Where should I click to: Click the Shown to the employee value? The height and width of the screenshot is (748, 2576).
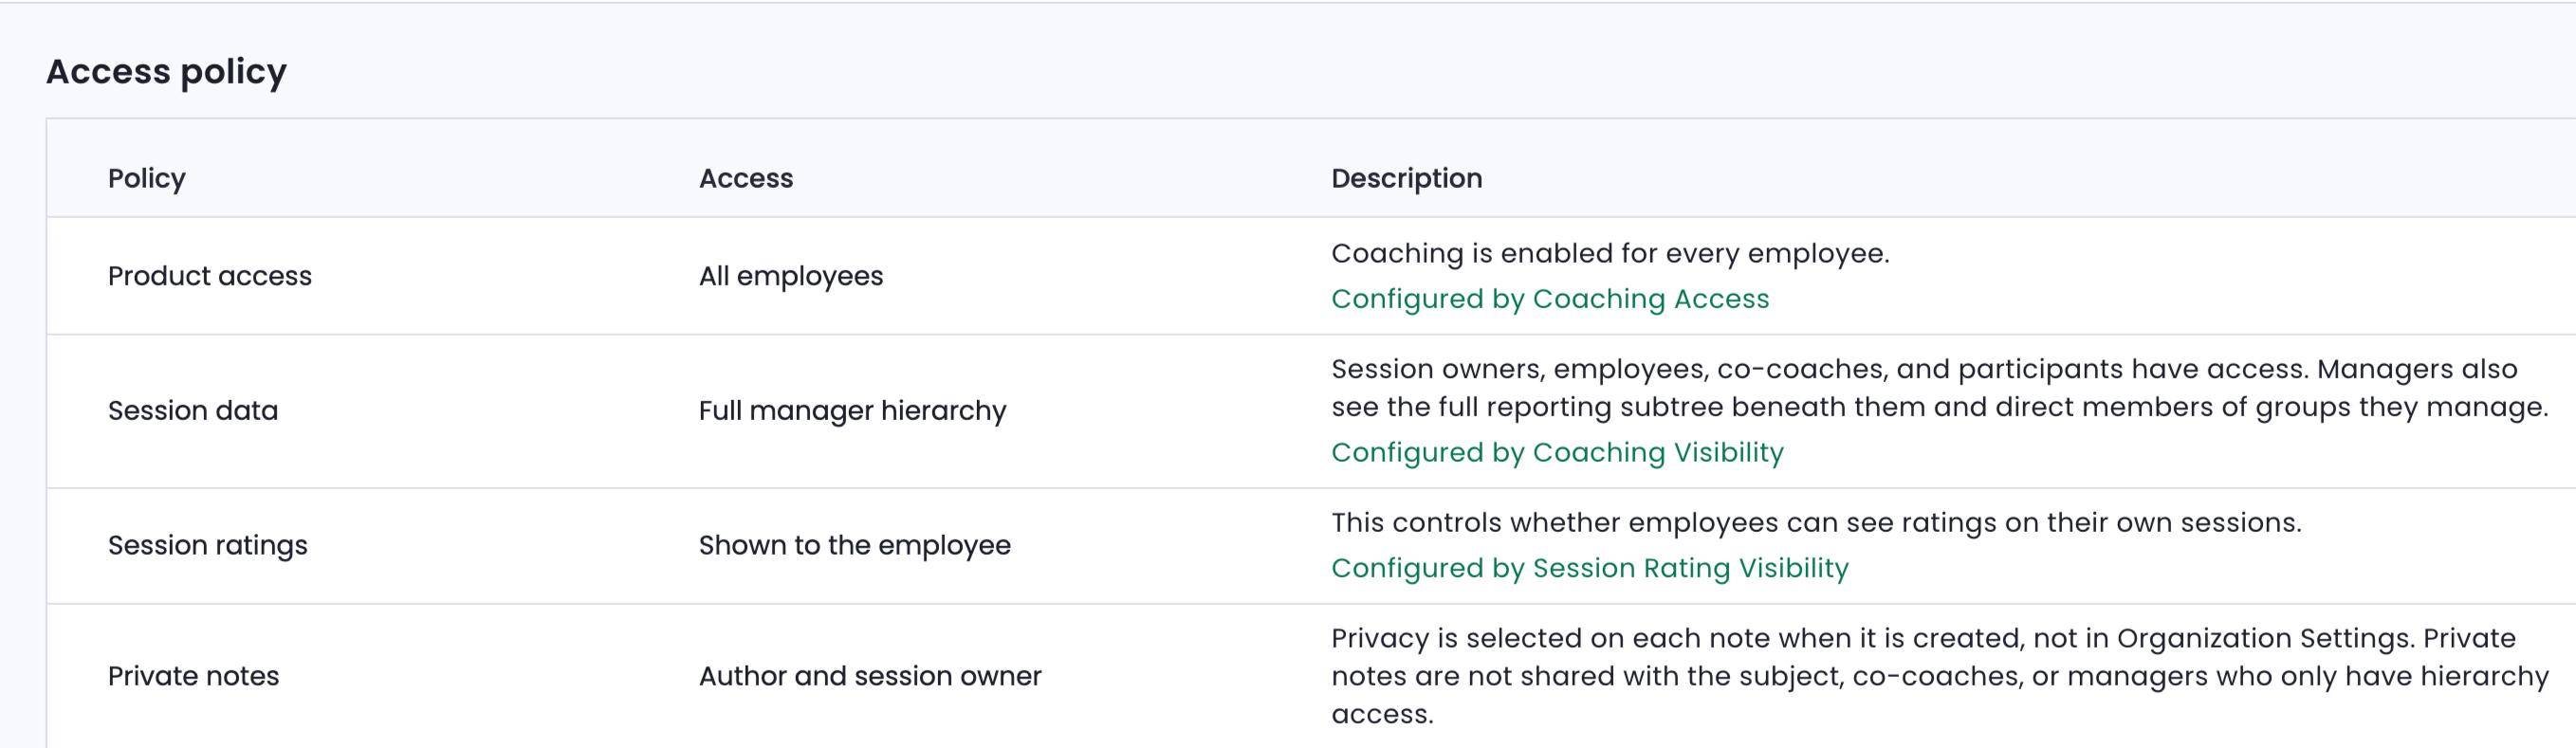pos(855,546)
